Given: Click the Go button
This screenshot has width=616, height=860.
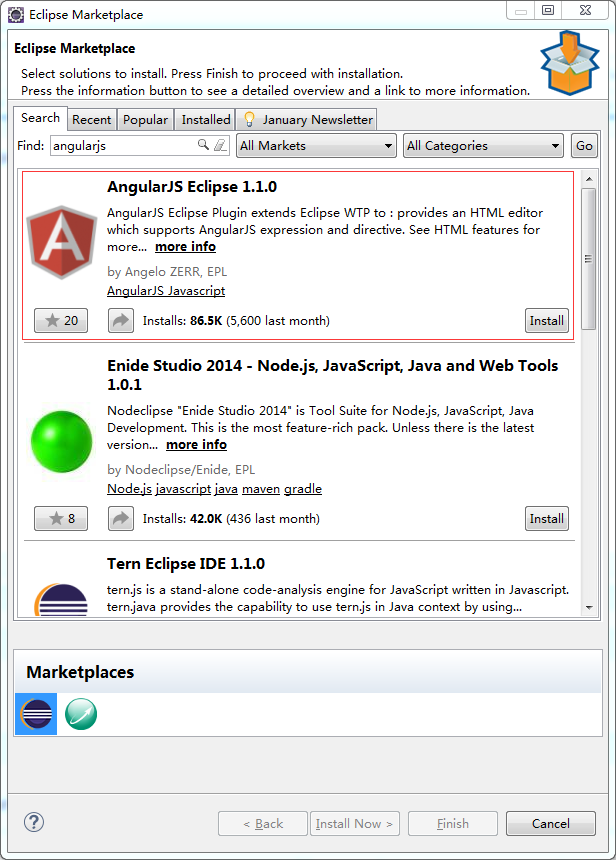Looking at the screenshot, I should click(584, 146).
